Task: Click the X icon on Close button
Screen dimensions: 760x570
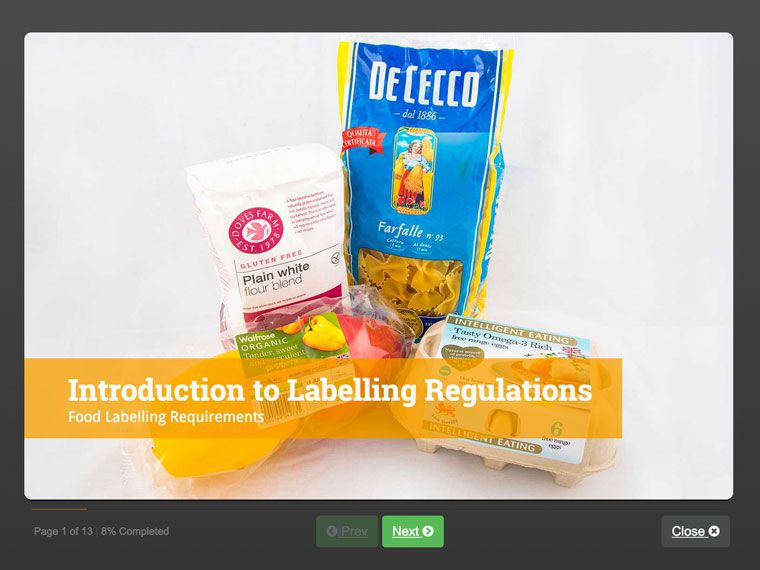Action: [714, 531]
